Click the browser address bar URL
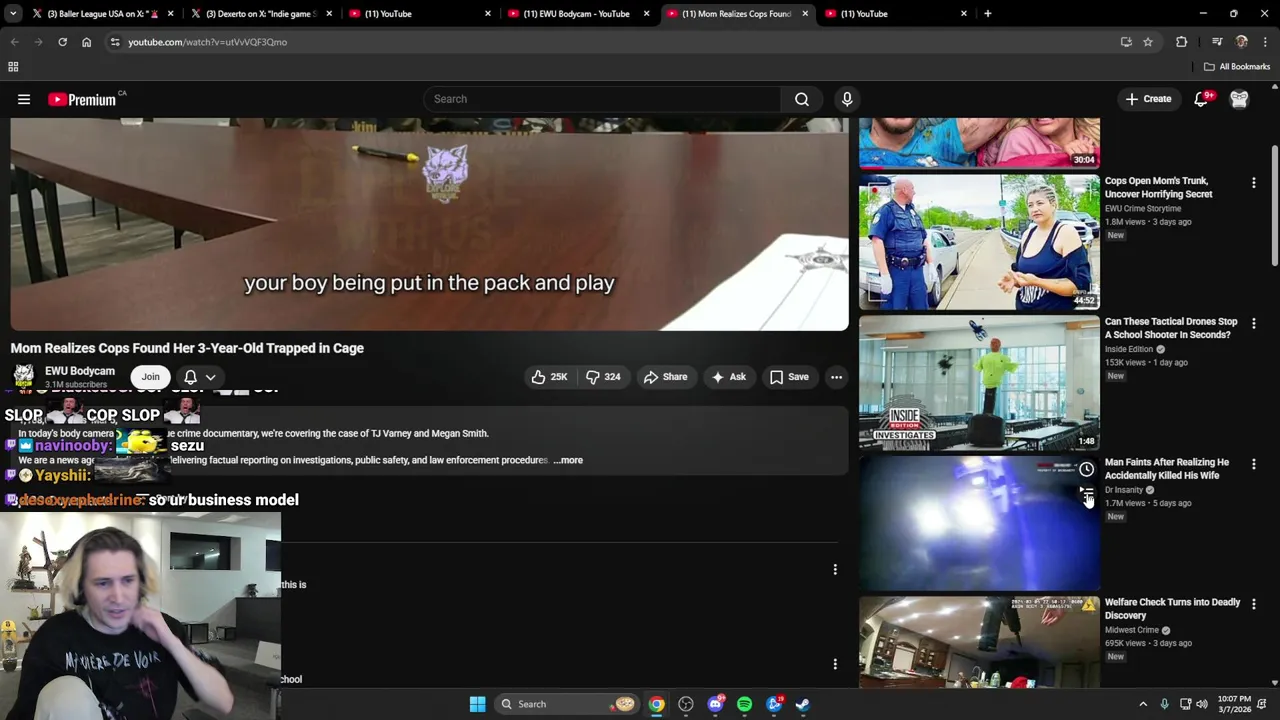 [207, 42]
